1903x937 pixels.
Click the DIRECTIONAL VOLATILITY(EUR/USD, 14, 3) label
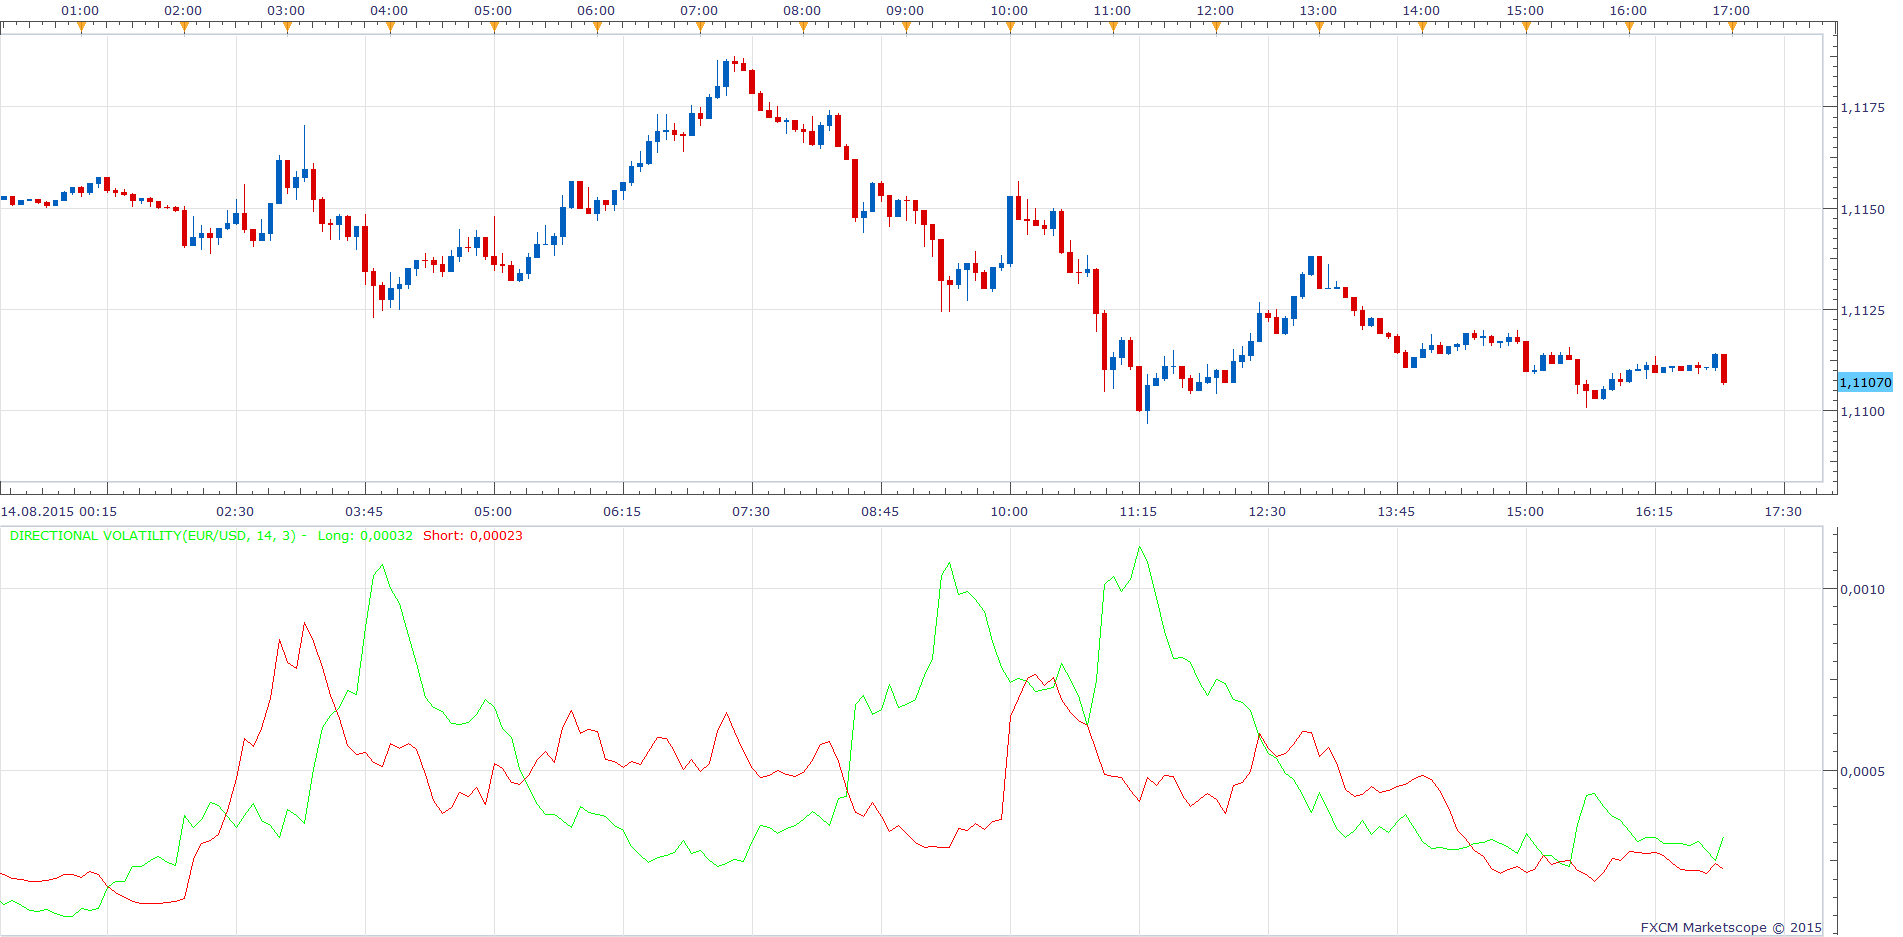click(153, 535)
